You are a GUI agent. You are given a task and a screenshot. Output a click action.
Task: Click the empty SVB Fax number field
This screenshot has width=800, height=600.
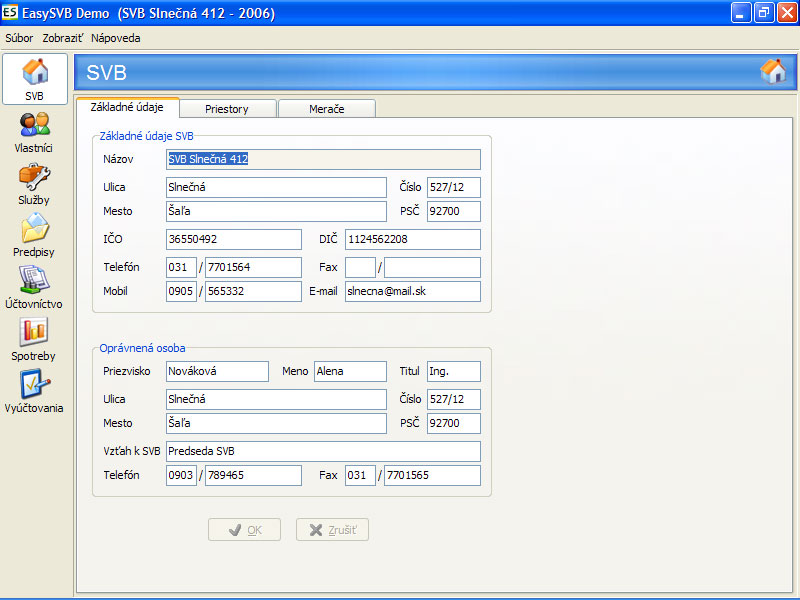(x=432, y=267)
